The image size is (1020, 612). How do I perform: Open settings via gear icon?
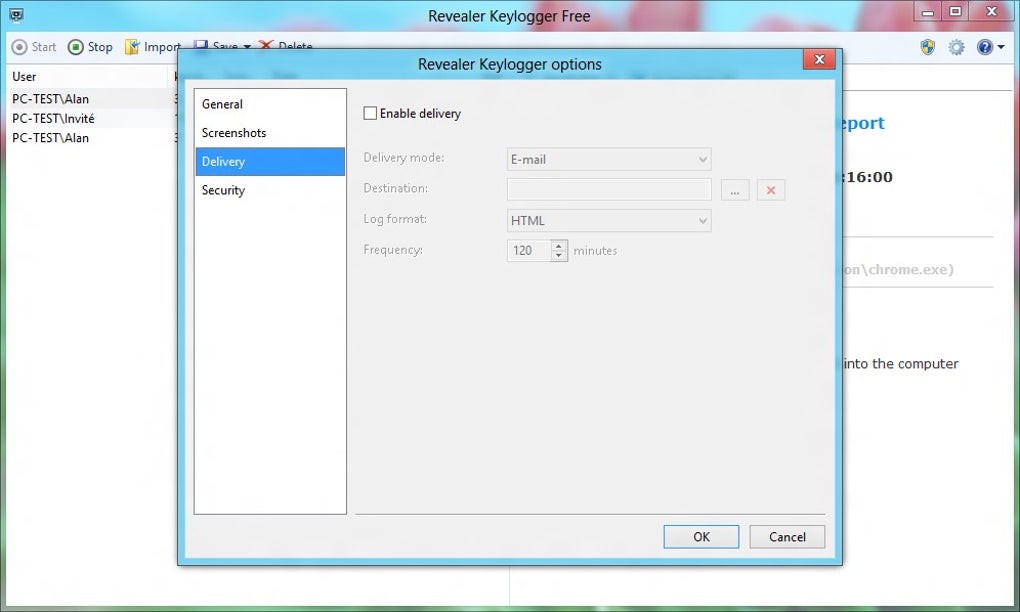pos(956,47)
